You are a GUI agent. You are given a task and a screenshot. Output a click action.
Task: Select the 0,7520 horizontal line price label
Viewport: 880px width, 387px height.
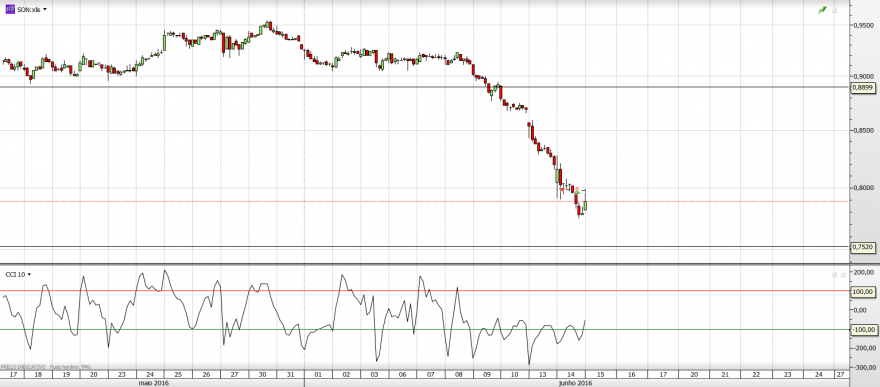(863, 247)
